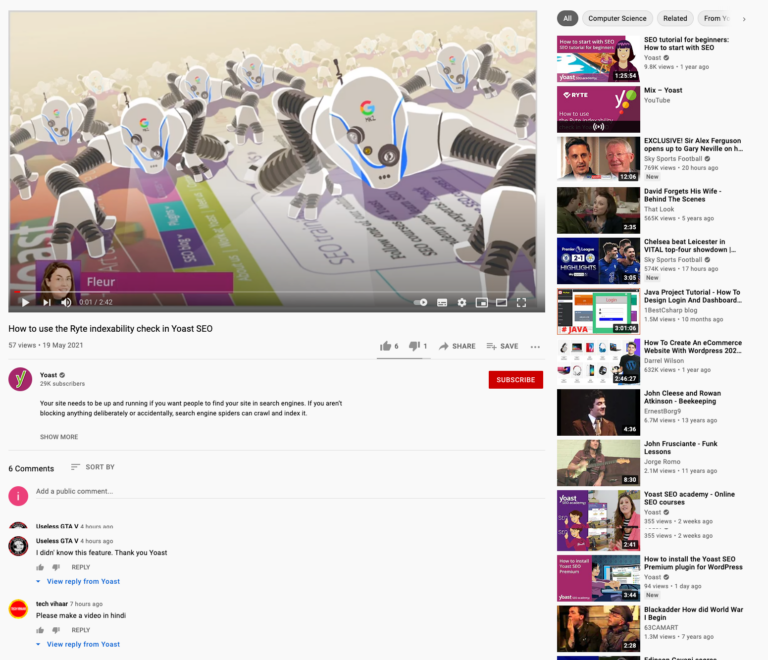This screenshot has height=660, width=768.
Task: Click the user avatar beside comment box
Action: click(18, 496)
